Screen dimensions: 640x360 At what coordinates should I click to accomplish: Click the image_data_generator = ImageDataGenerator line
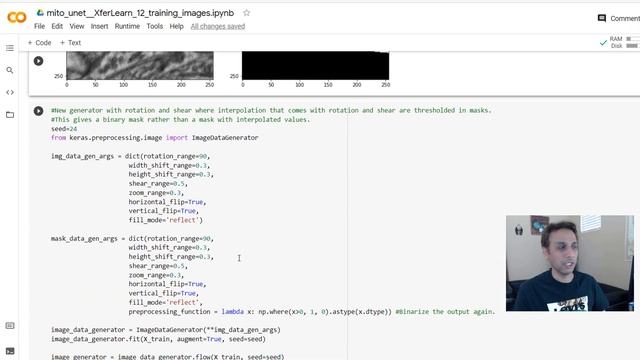point(166,330)
